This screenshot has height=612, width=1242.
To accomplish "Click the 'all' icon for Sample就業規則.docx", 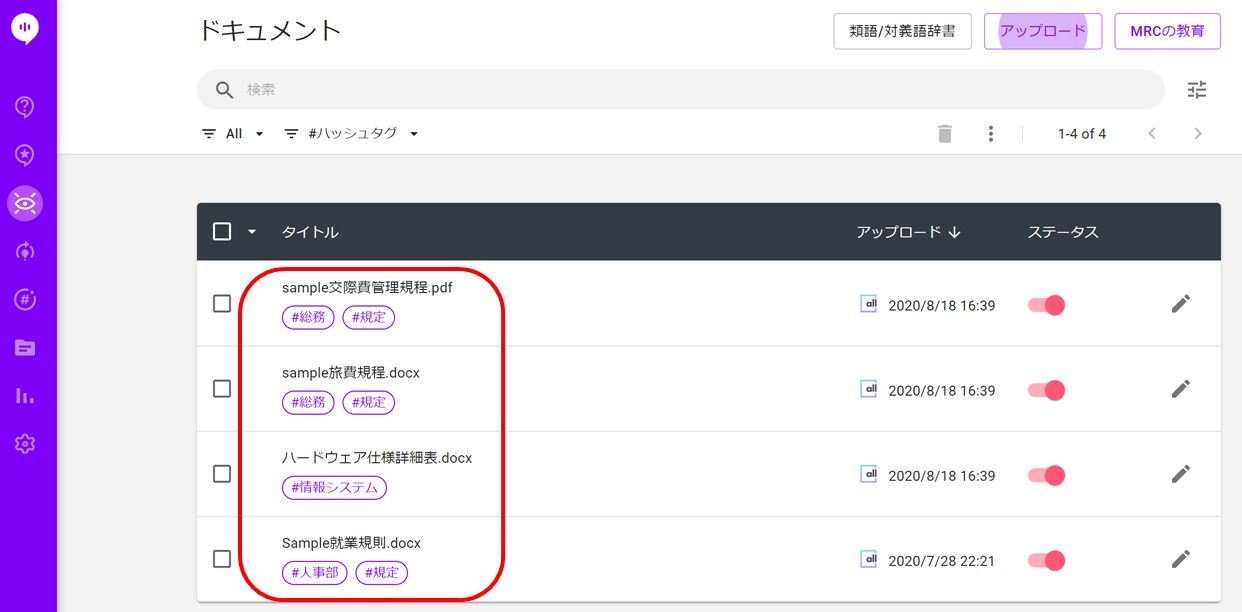I will click(x=869, y=559).
